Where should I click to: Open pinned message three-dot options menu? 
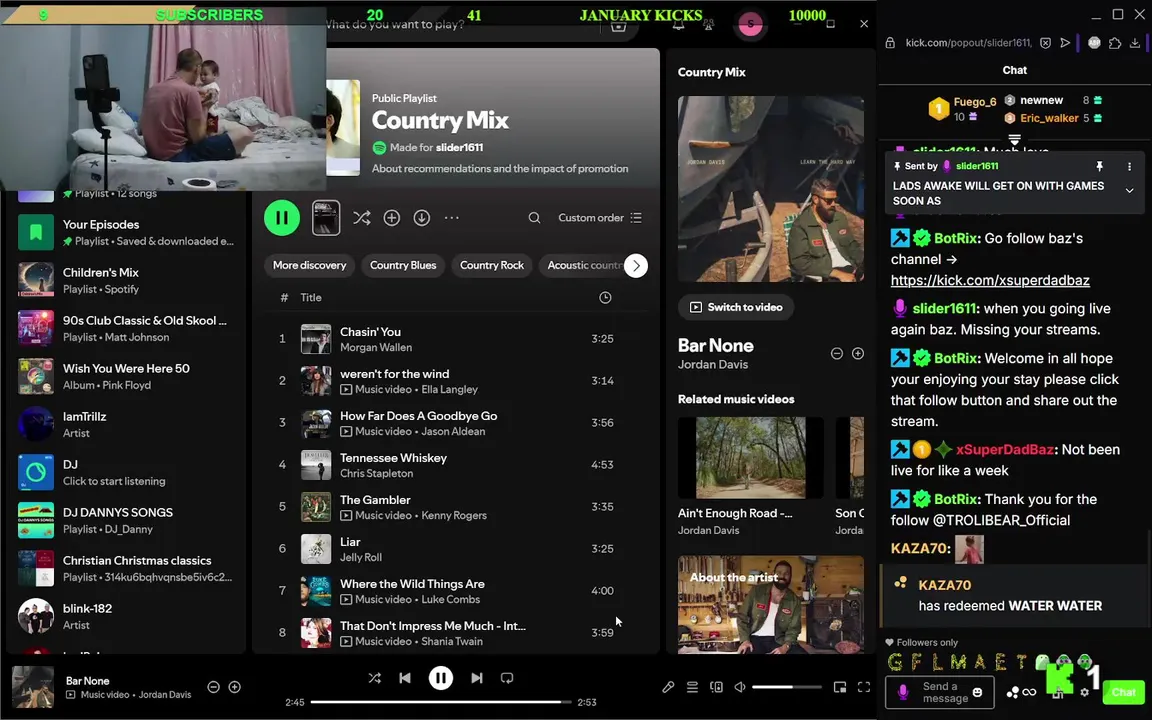[1129, 167]
